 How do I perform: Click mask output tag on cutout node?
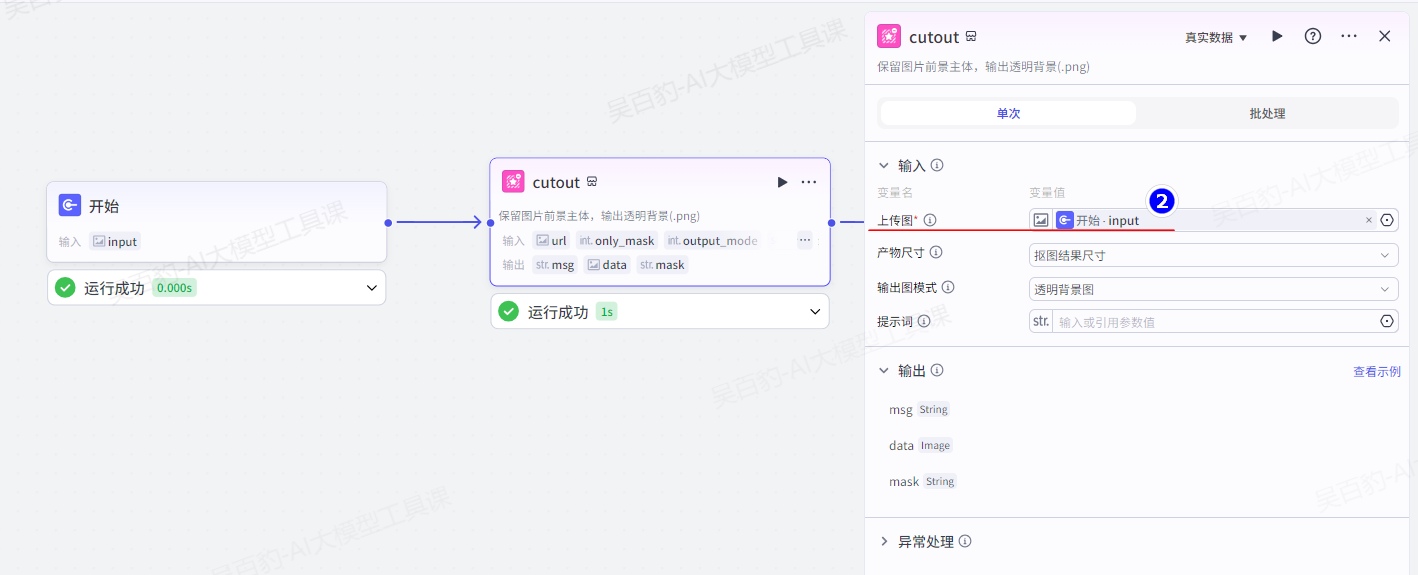(x=662, y=265)
